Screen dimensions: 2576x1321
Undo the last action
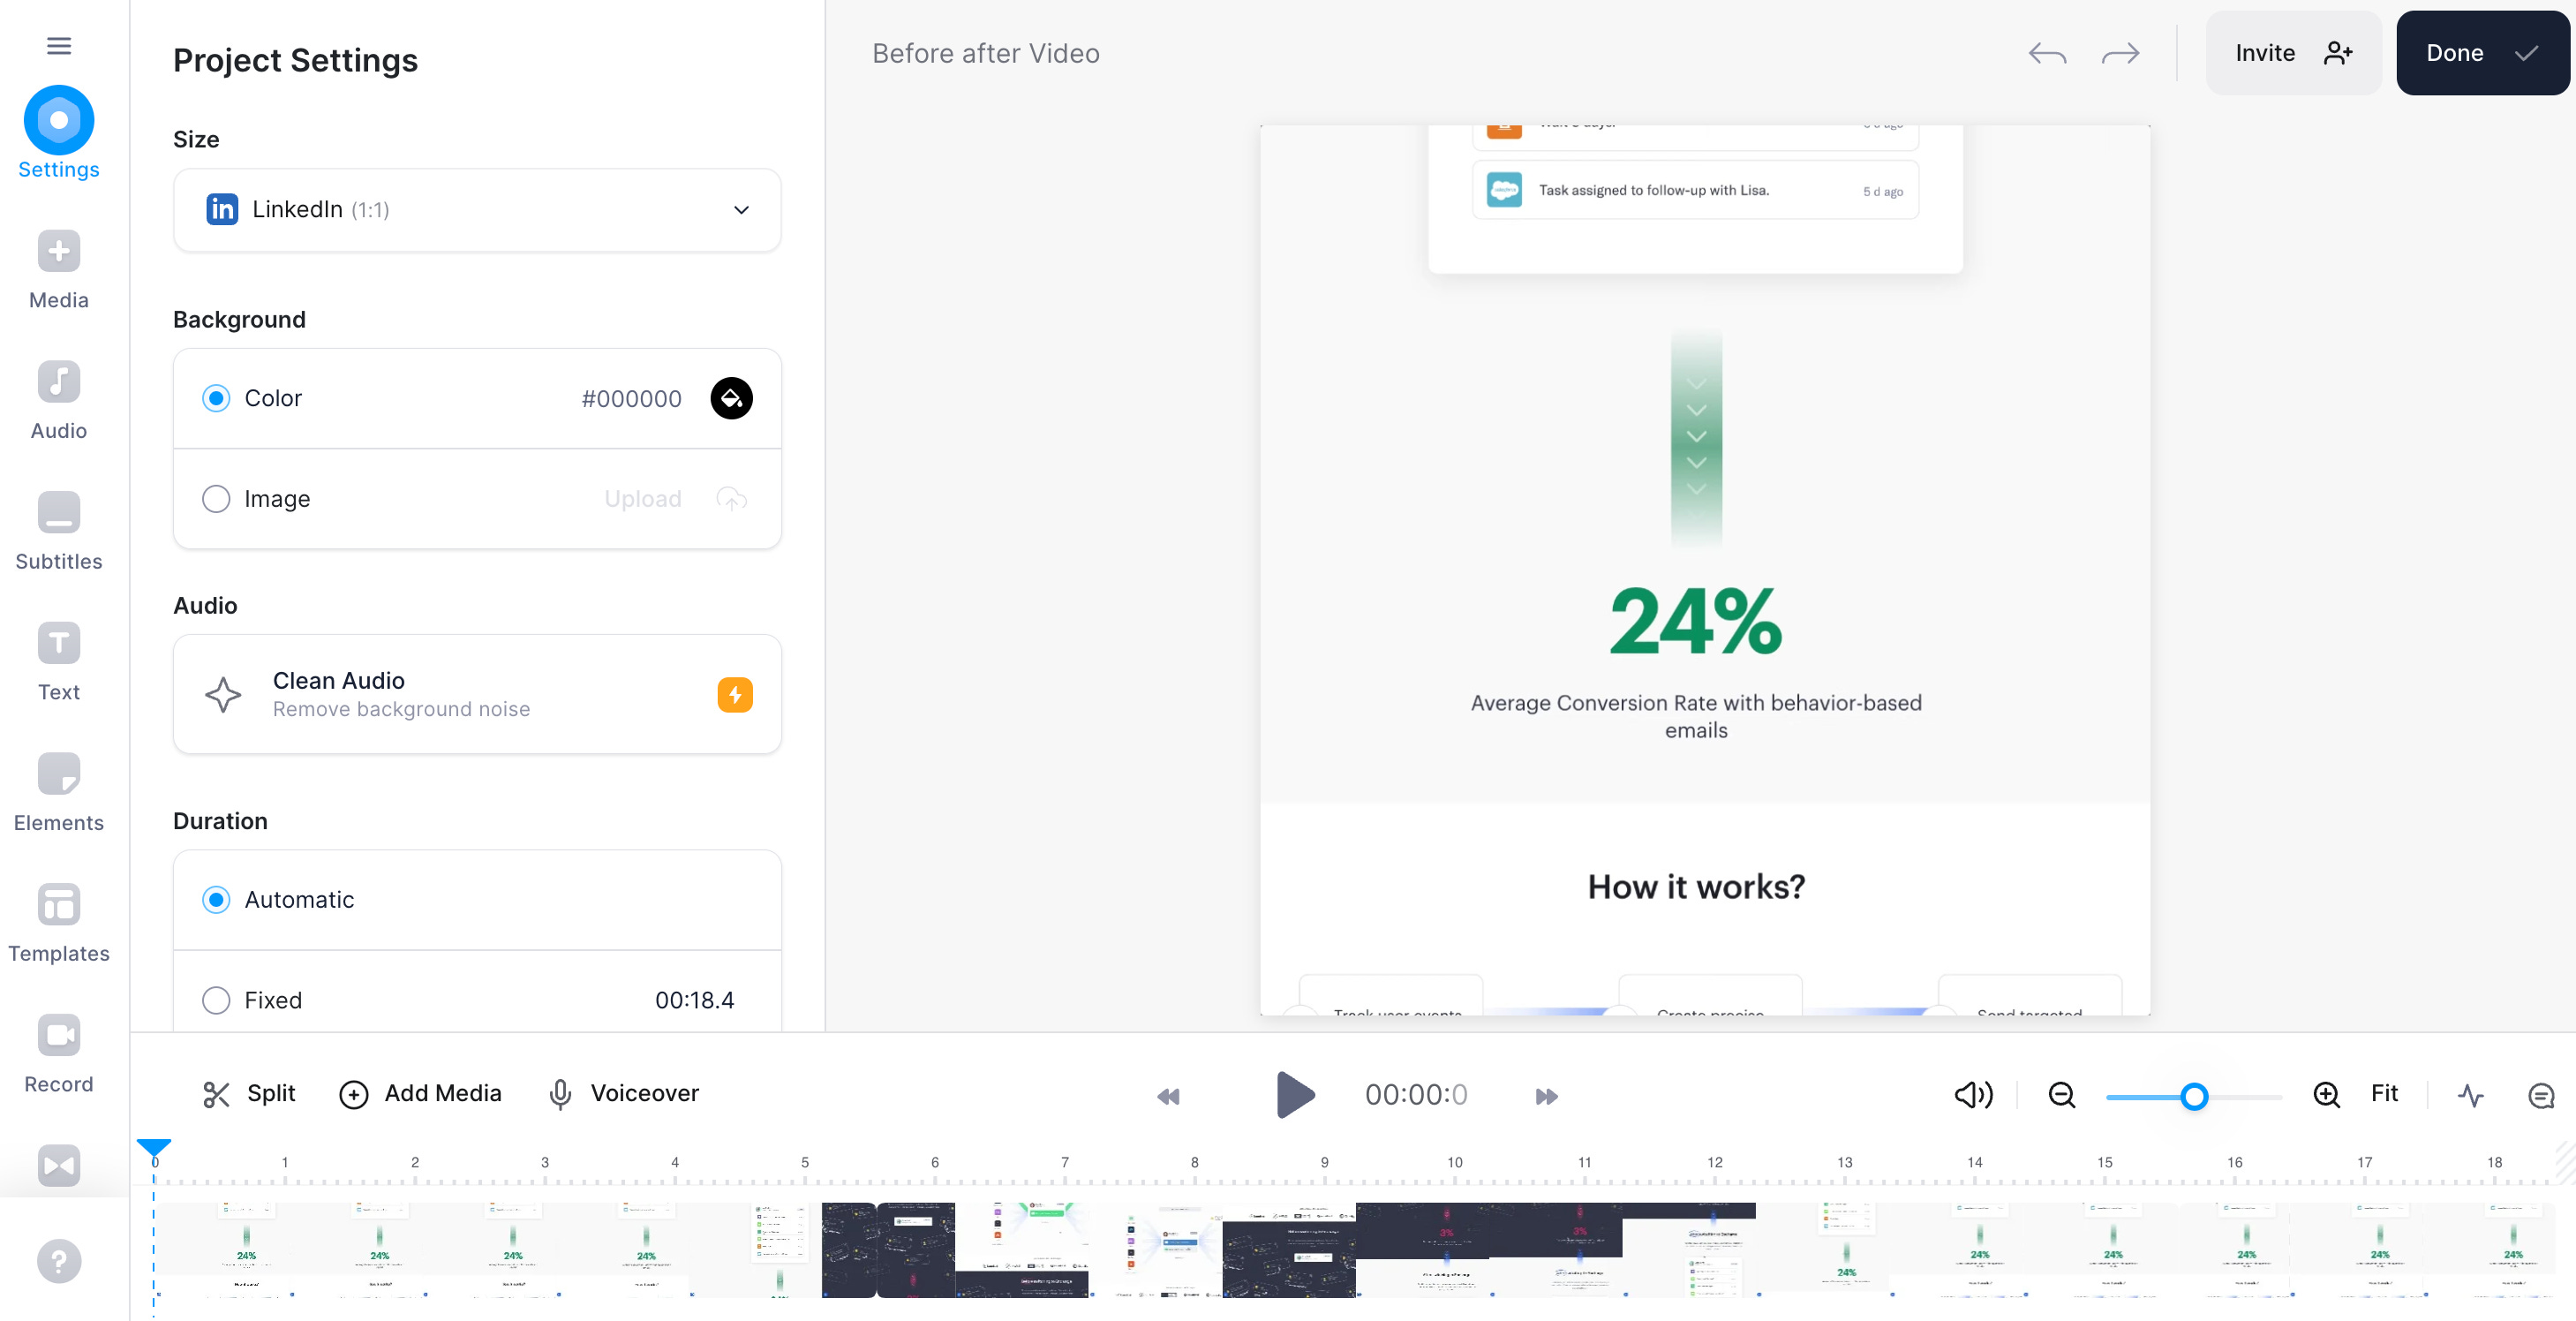(x=2047, y=53)
